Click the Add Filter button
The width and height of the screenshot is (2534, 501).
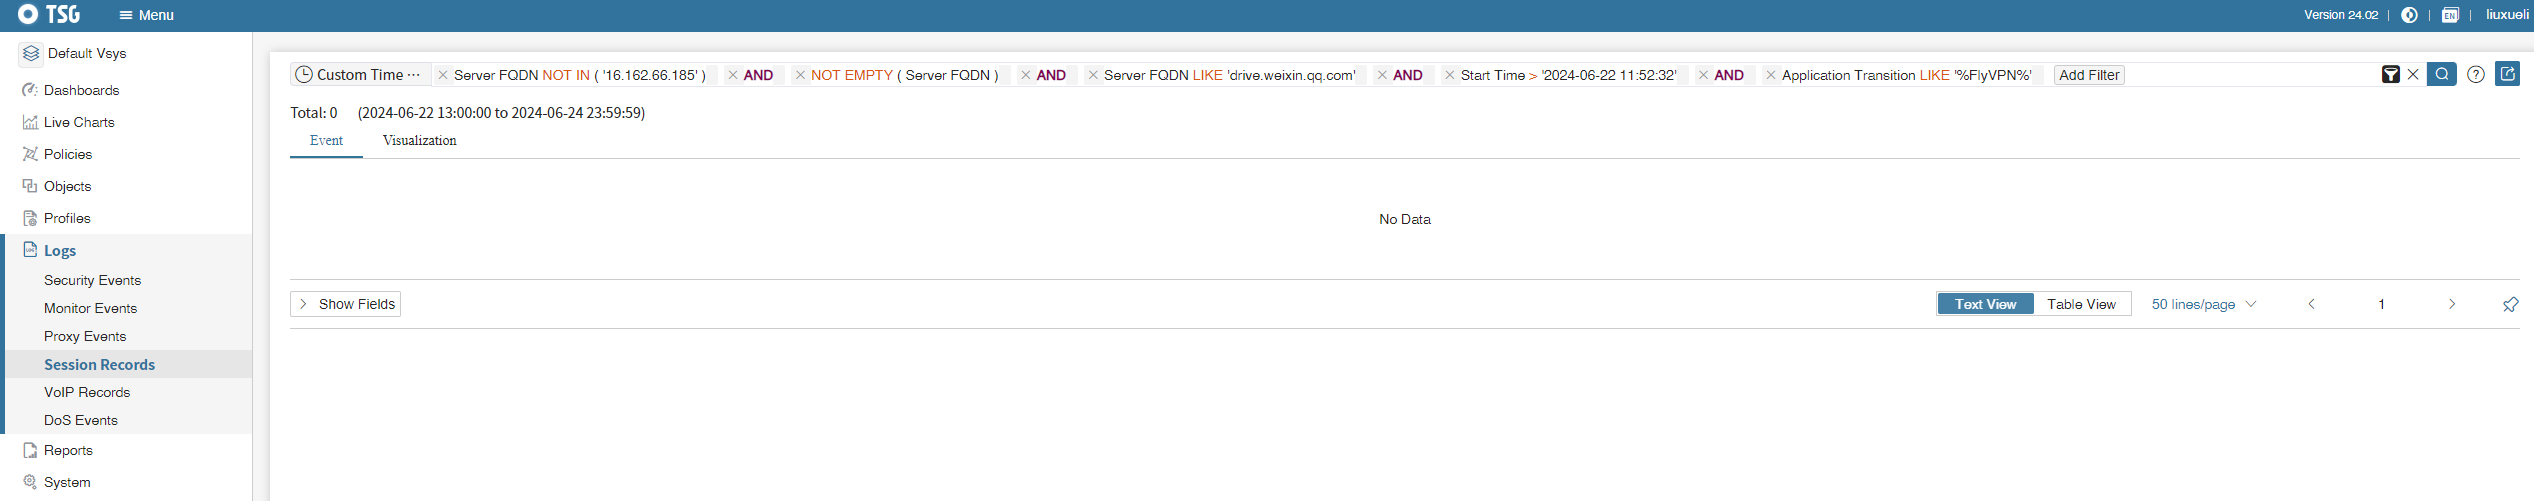[x=2089, y=75]
